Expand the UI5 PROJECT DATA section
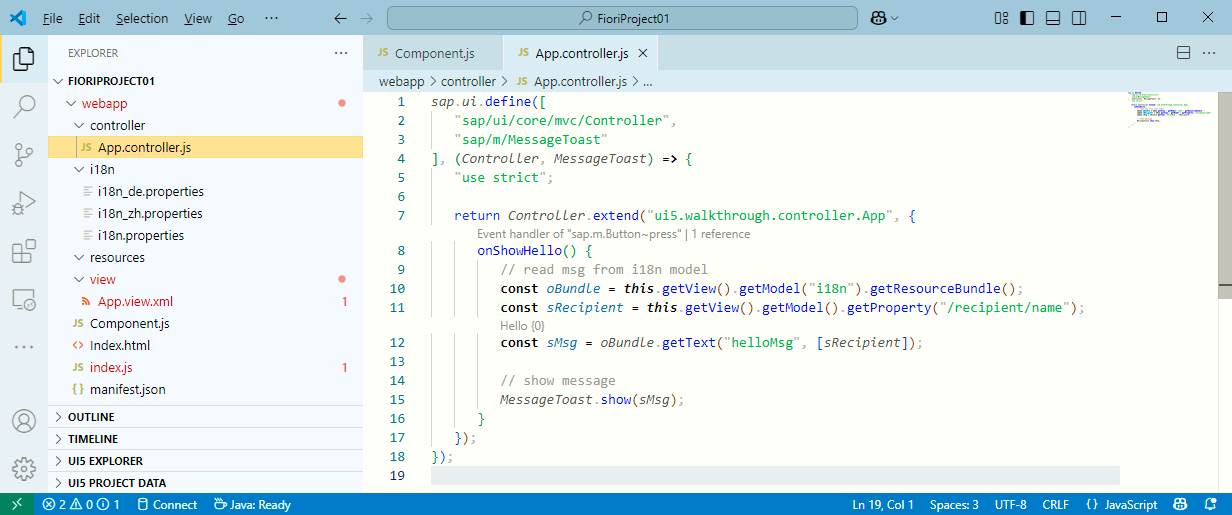 205,483
